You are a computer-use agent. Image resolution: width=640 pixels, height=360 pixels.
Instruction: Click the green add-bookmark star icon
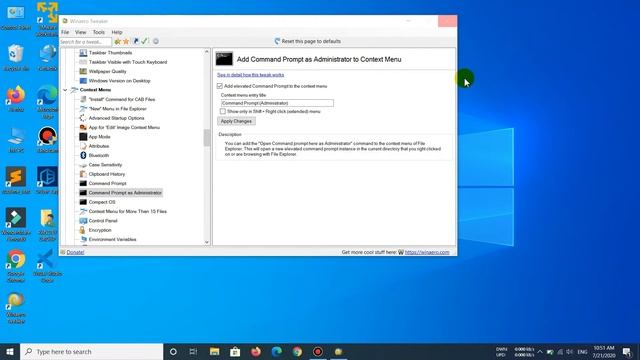(118, 42)
